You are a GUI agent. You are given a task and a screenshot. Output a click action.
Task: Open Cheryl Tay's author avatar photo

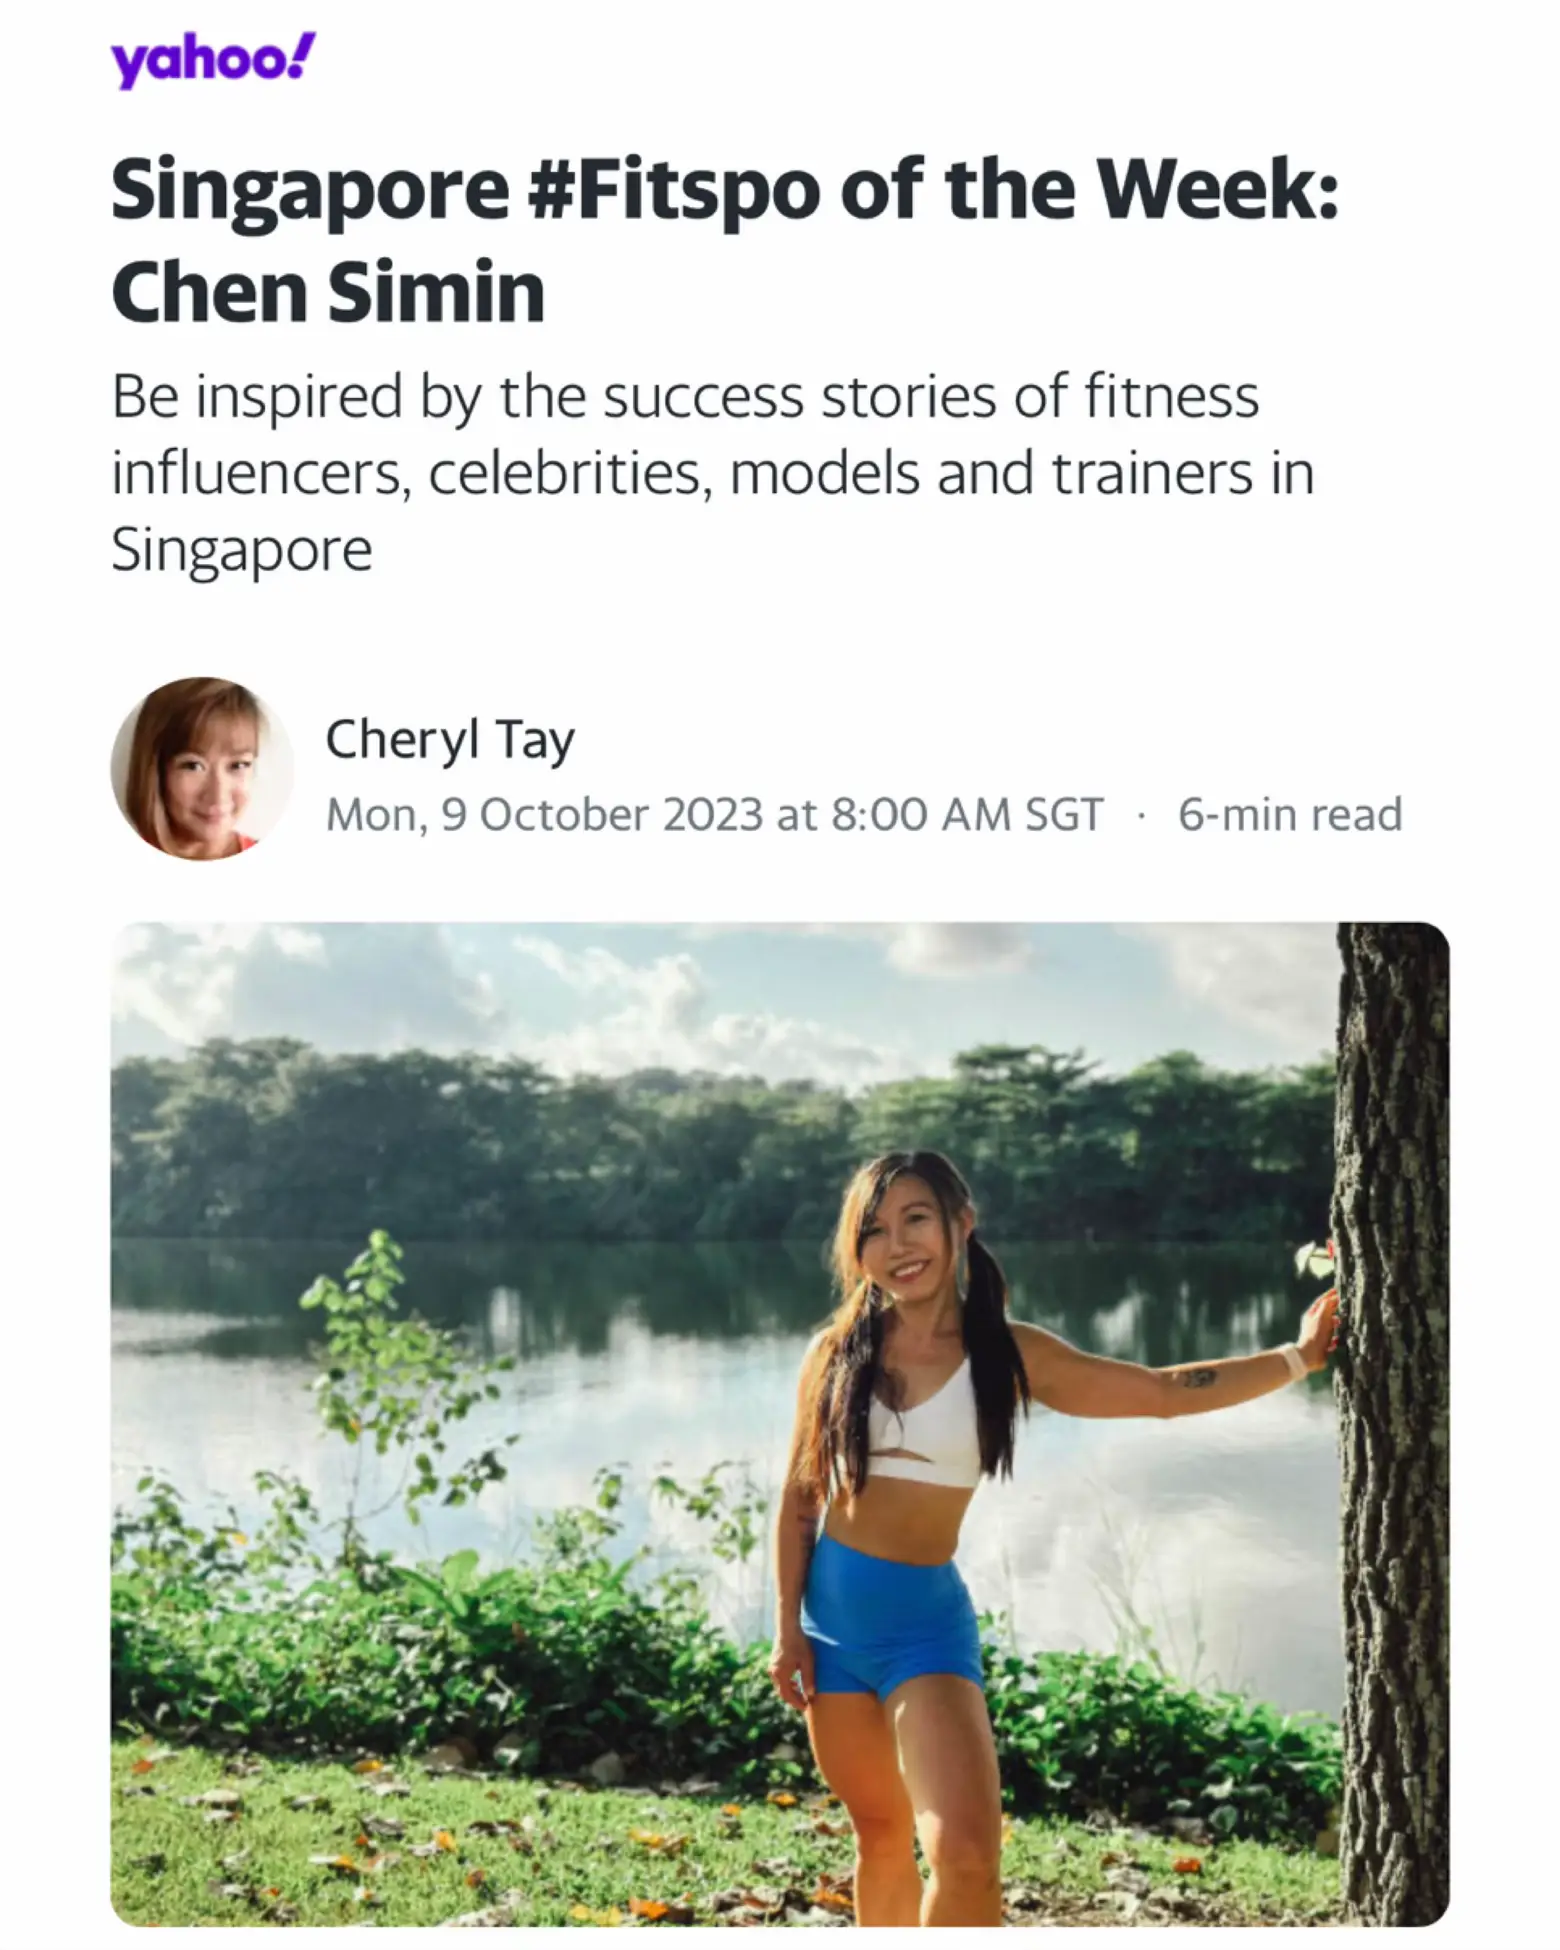202,768
